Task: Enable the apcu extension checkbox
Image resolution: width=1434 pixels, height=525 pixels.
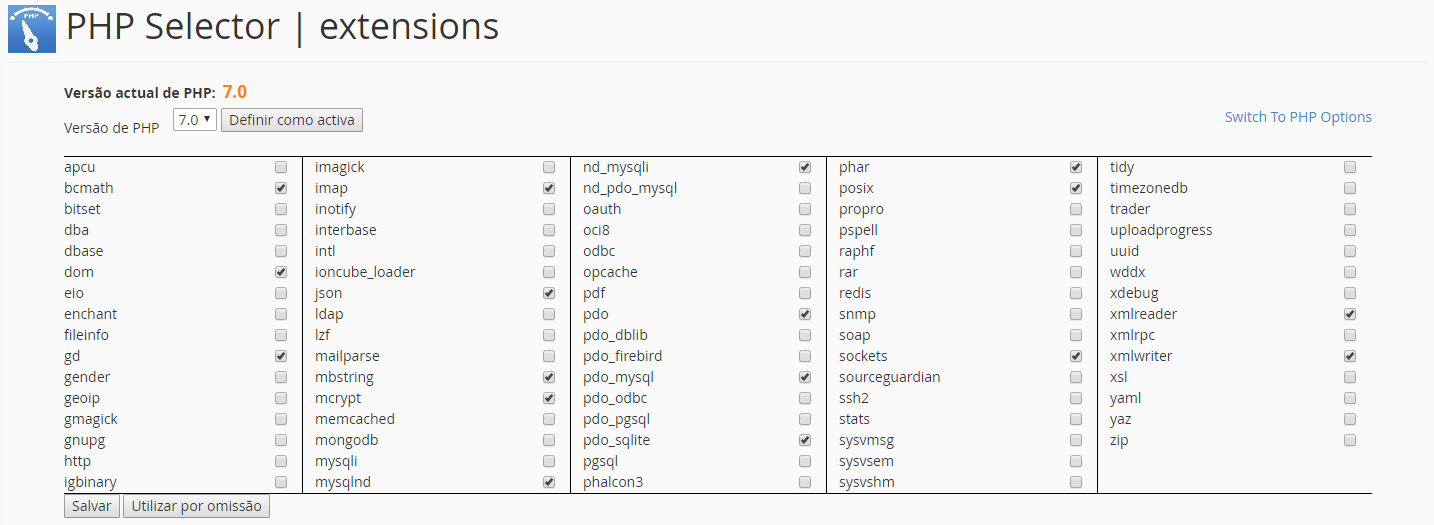Action: [281, 167]
